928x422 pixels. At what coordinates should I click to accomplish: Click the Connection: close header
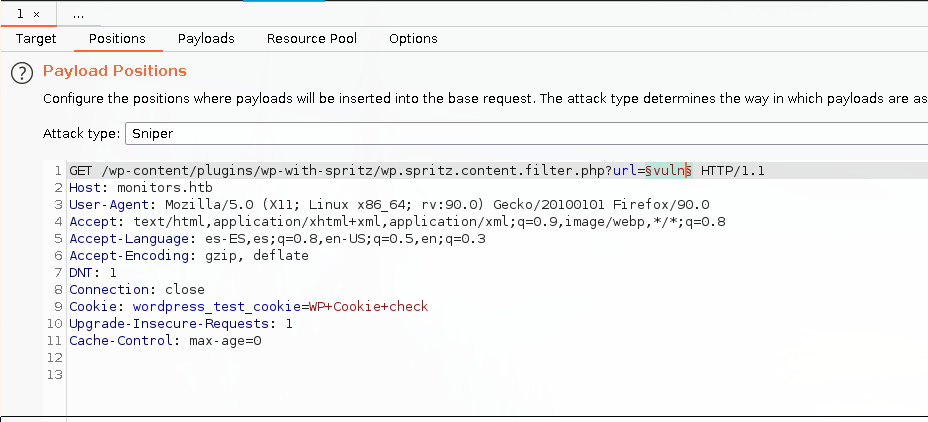point(136,290)
